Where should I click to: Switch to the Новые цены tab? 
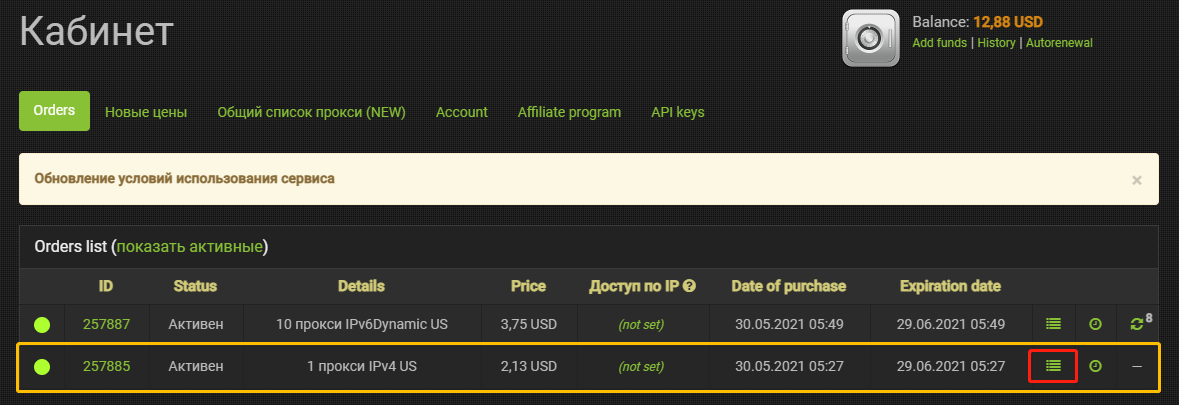click(x=146, y=112)
